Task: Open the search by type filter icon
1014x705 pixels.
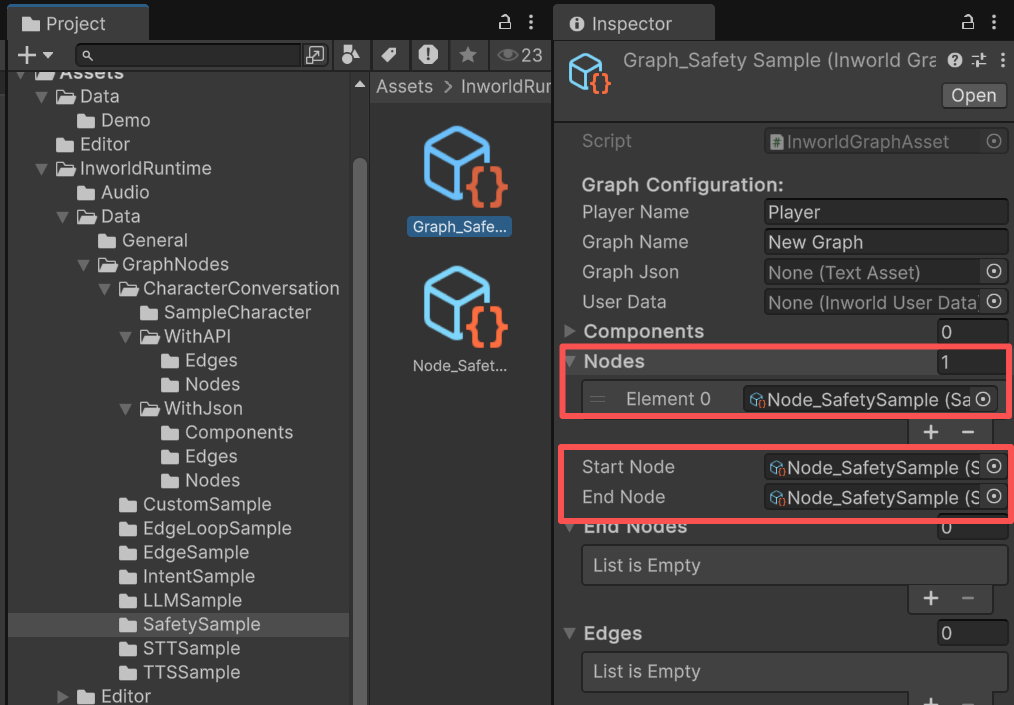Action: (350, 55)
